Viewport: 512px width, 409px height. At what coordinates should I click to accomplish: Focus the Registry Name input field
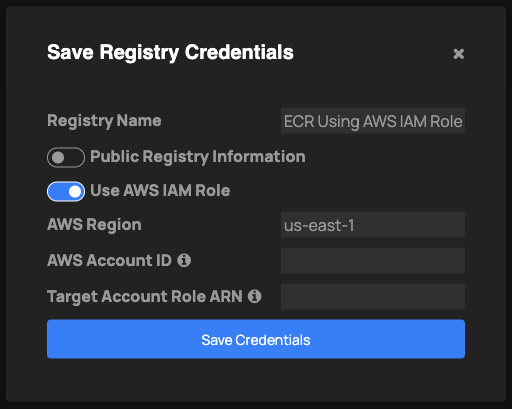[373, 121]
